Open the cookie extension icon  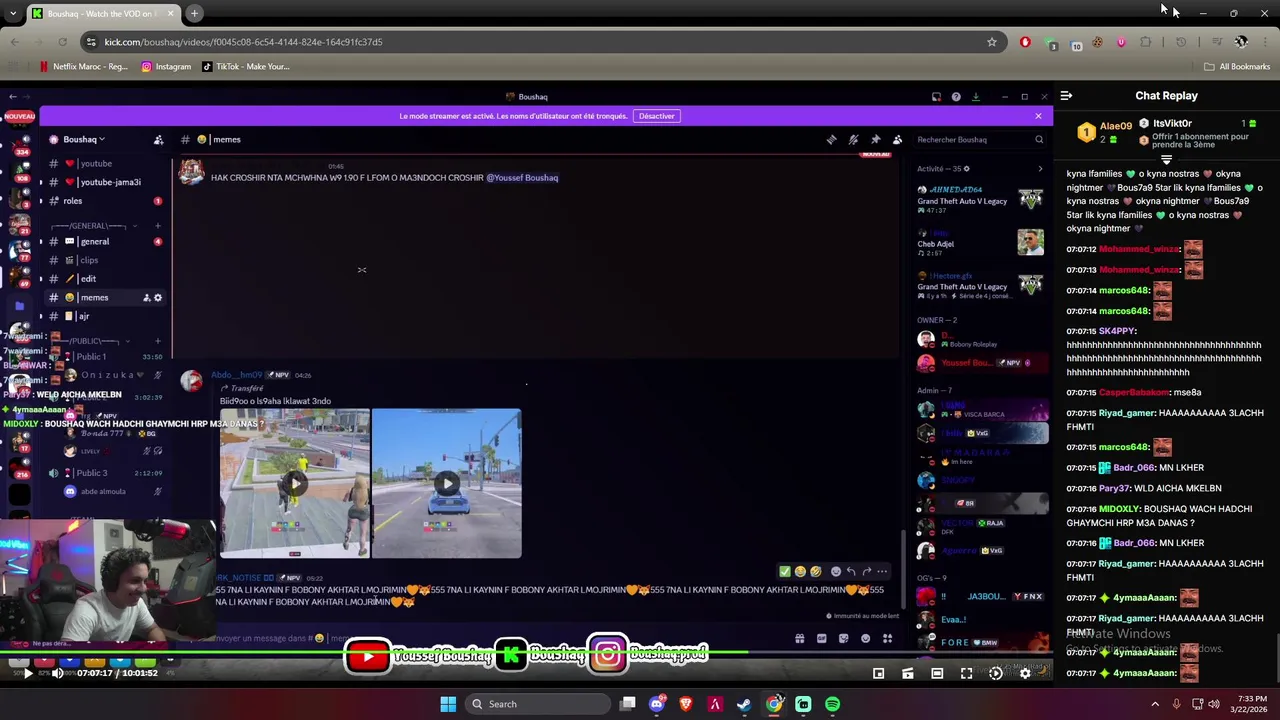[x=1097, y=42]
